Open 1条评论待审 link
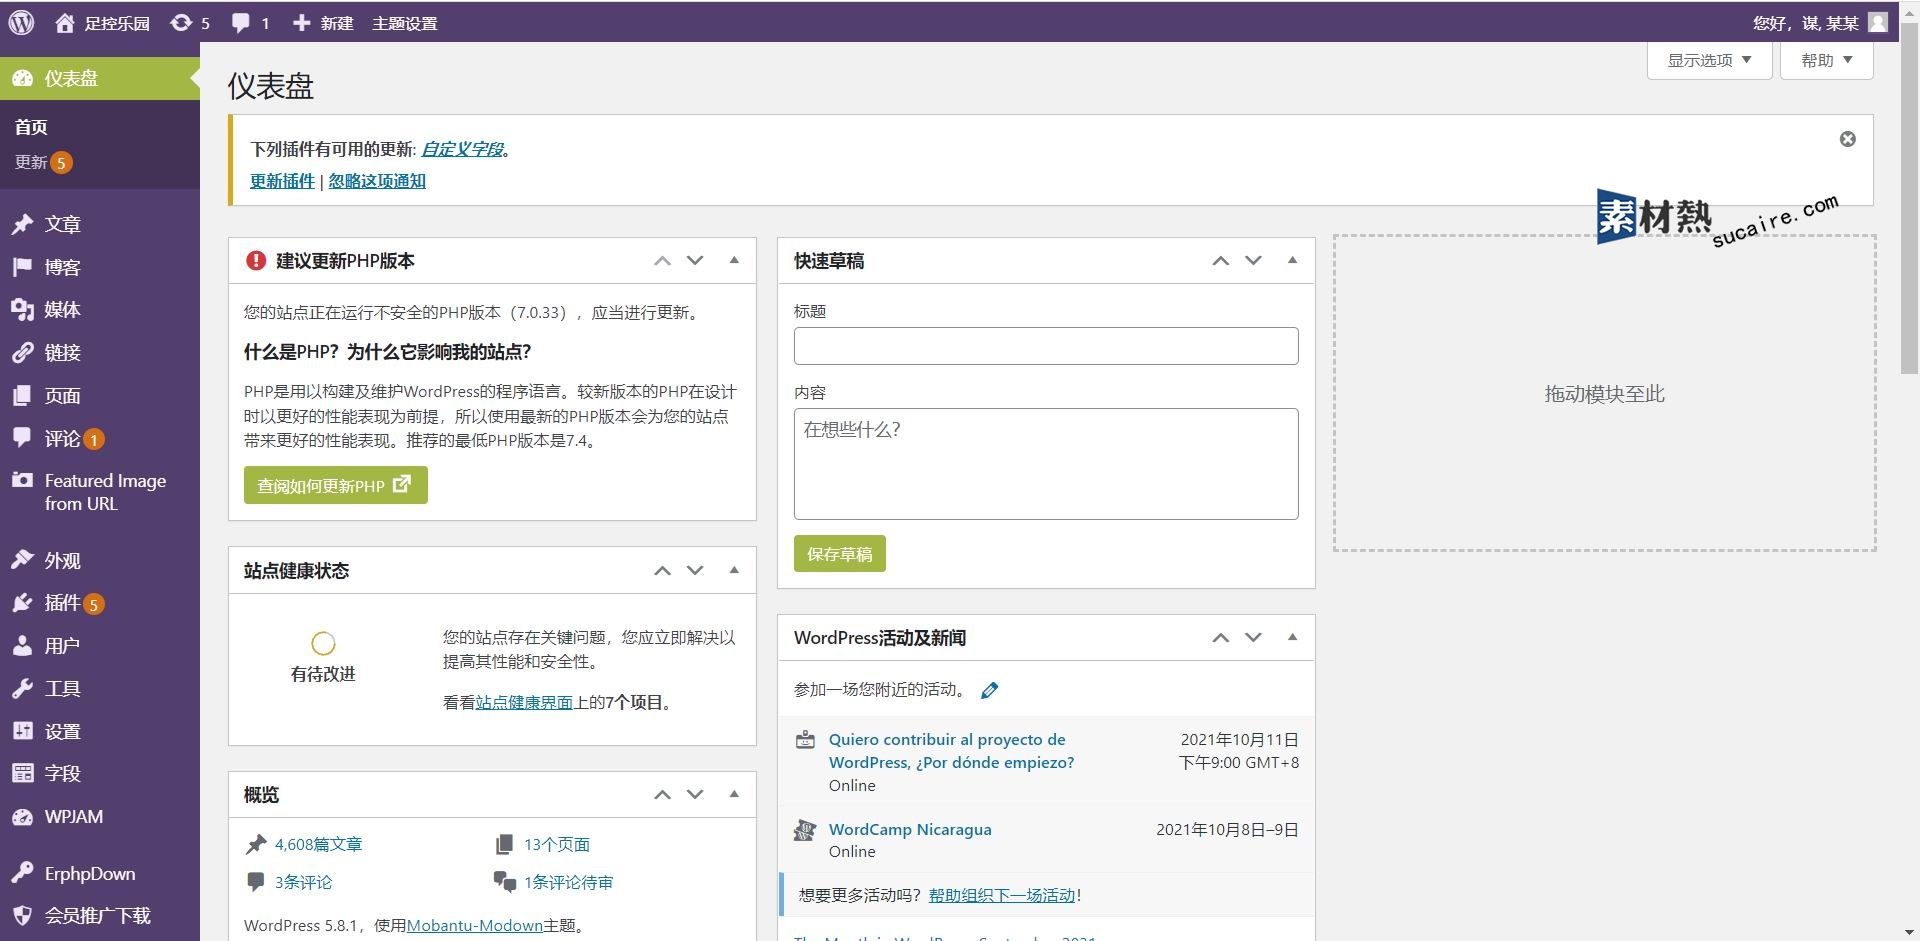 568,882
